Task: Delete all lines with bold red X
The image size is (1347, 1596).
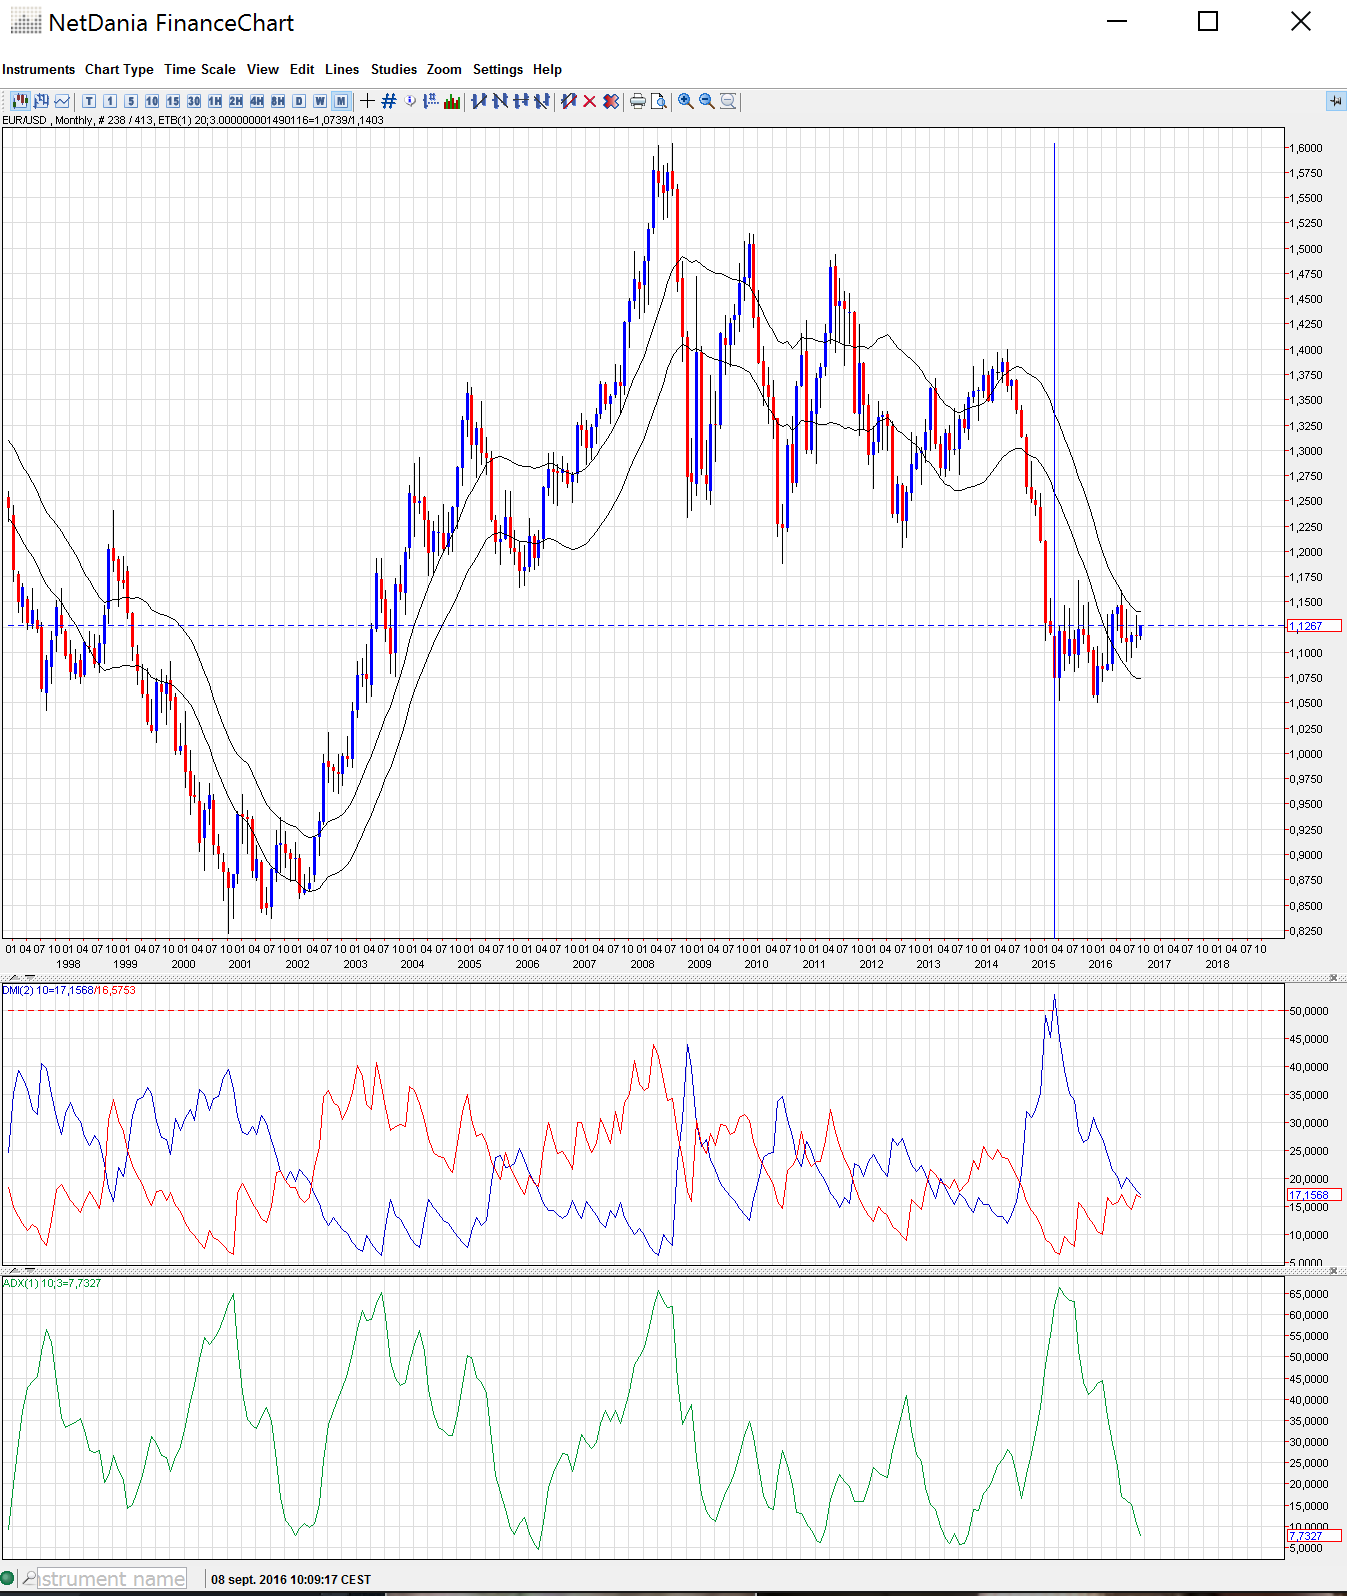Action: (611, 101)
